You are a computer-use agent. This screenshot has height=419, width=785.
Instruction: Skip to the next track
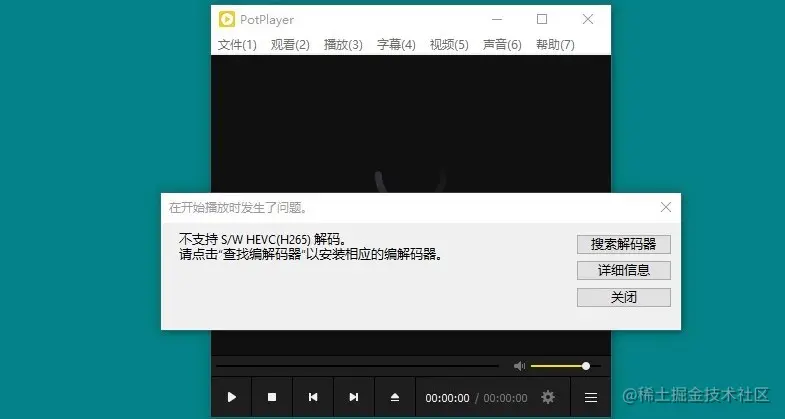pyautogui.click(x=354, y=397)
